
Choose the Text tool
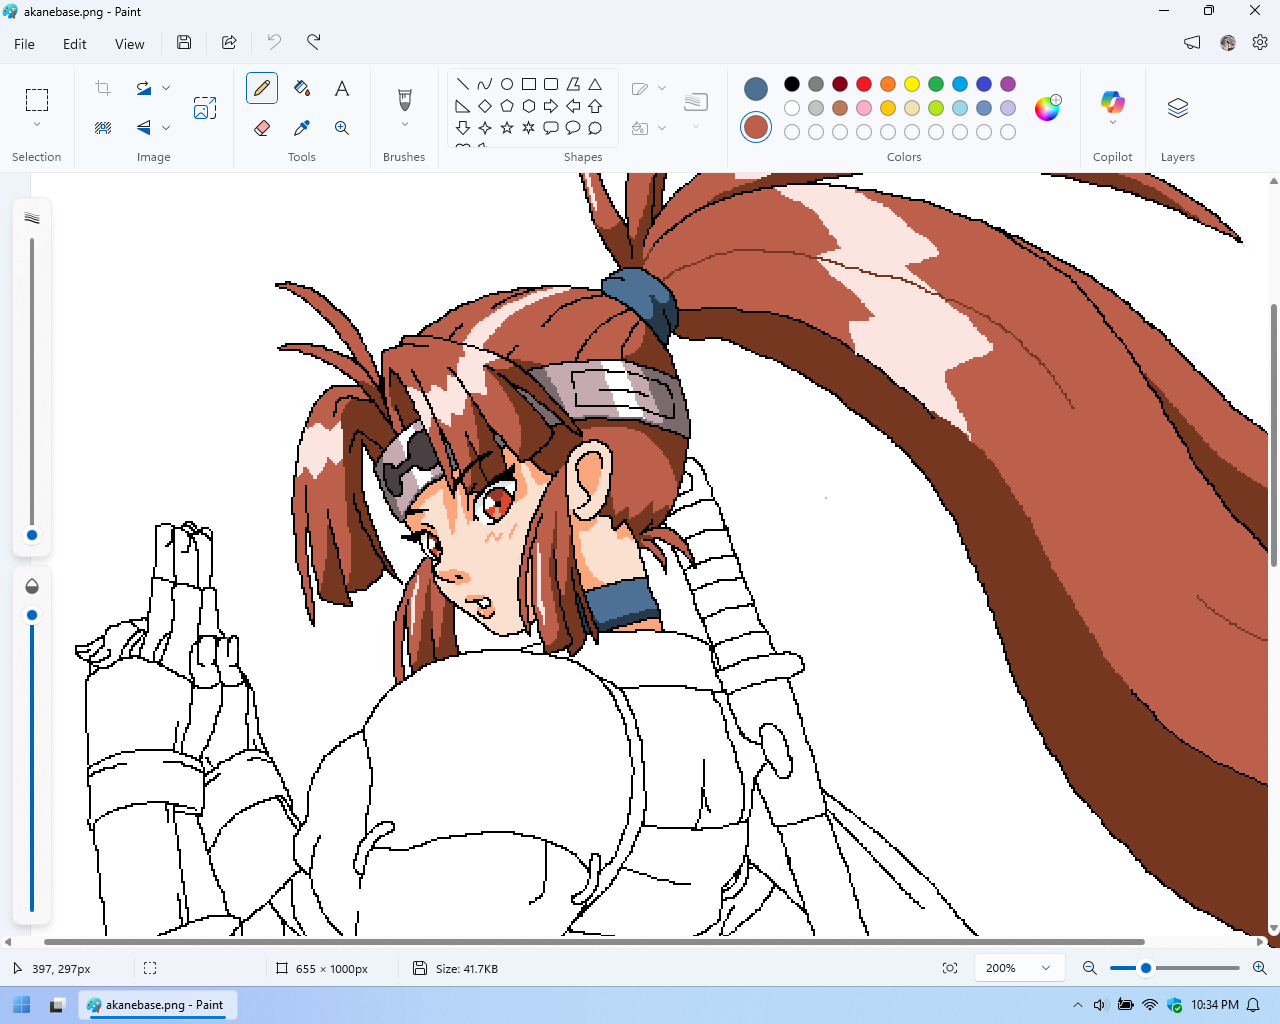342,88
